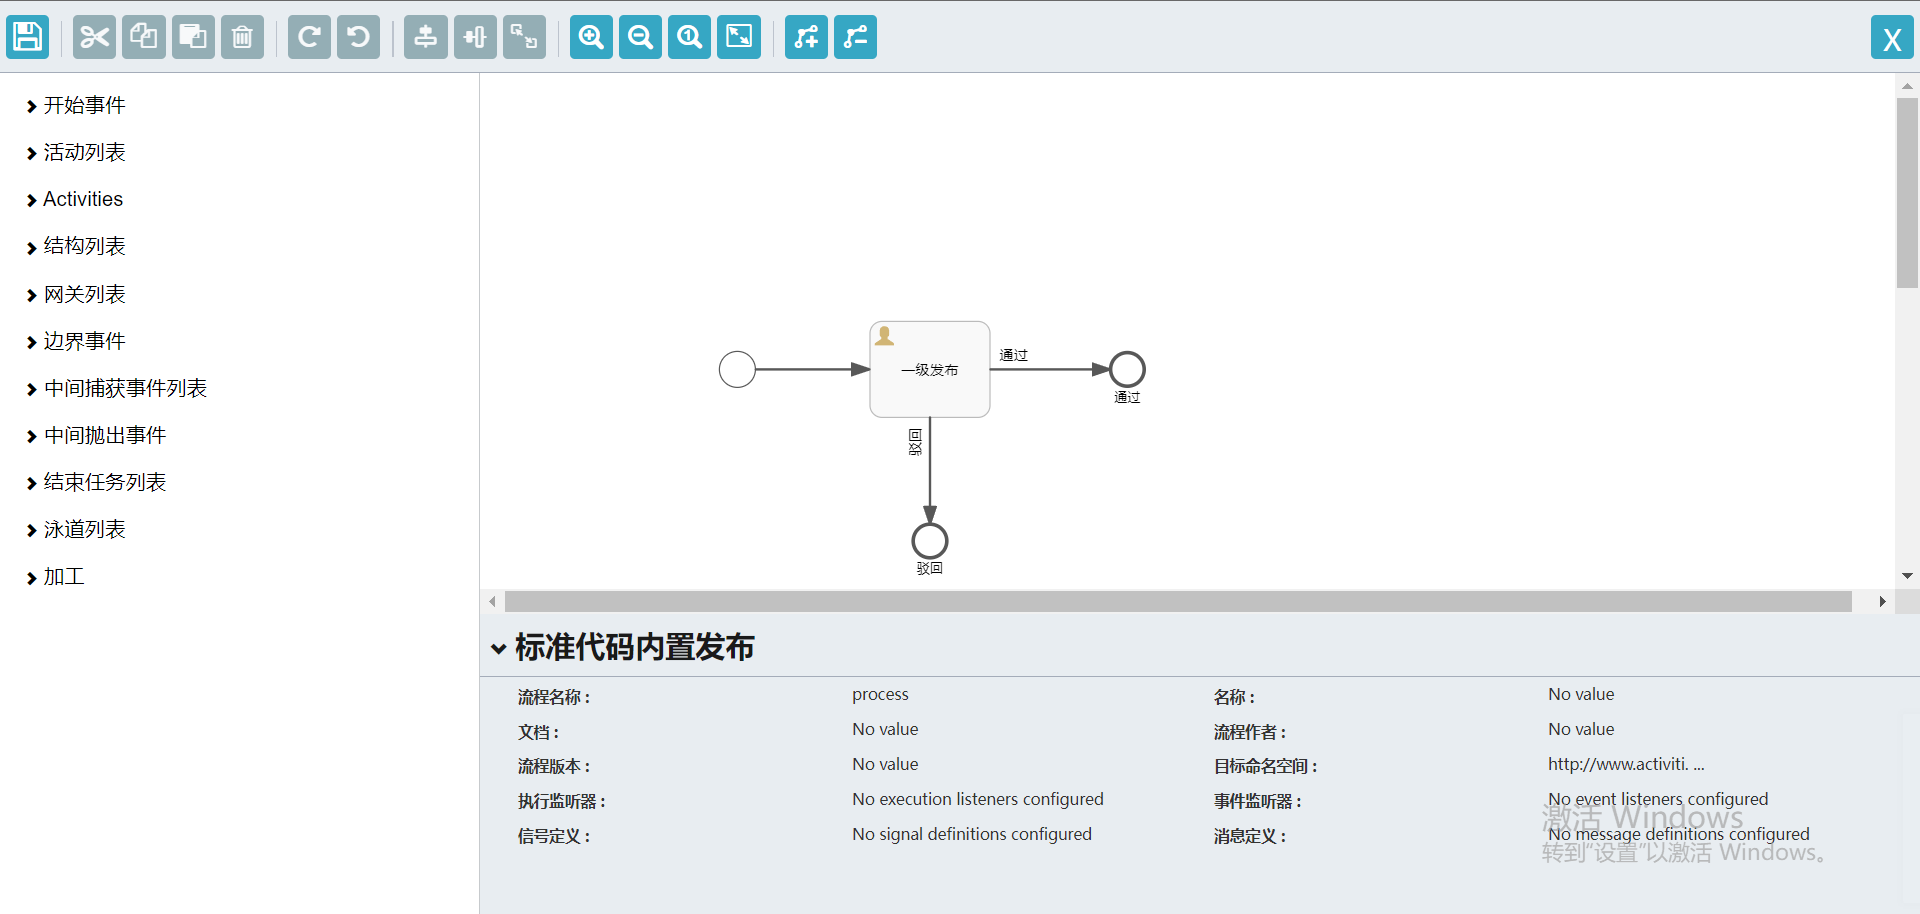Expand the Activities palette group
The image size is (1920, 914).
click(x=75, y=199)
